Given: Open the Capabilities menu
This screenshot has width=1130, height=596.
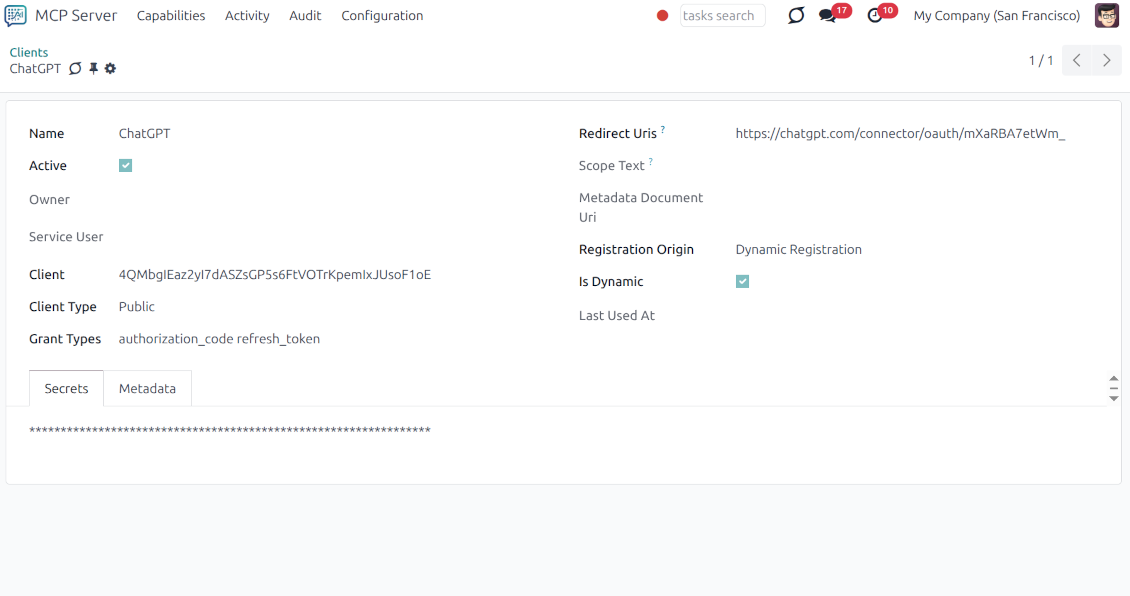Looking at the screenshot, I should 171,15.
